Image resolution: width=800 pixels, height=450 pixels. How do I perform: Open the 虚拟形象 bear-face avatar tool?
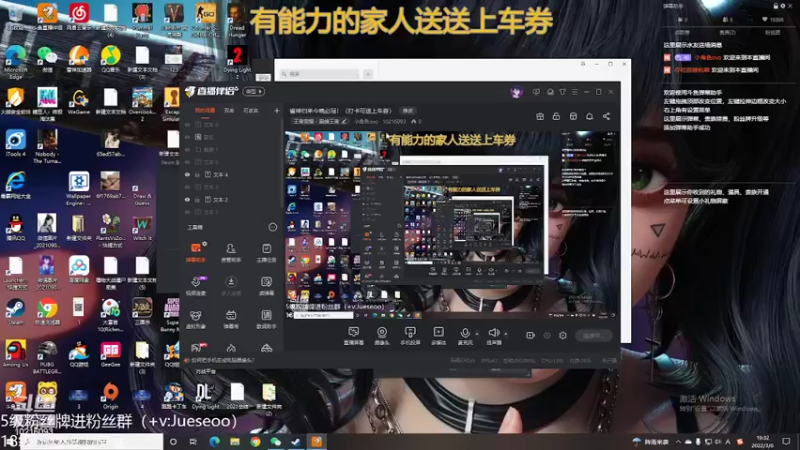196,319
